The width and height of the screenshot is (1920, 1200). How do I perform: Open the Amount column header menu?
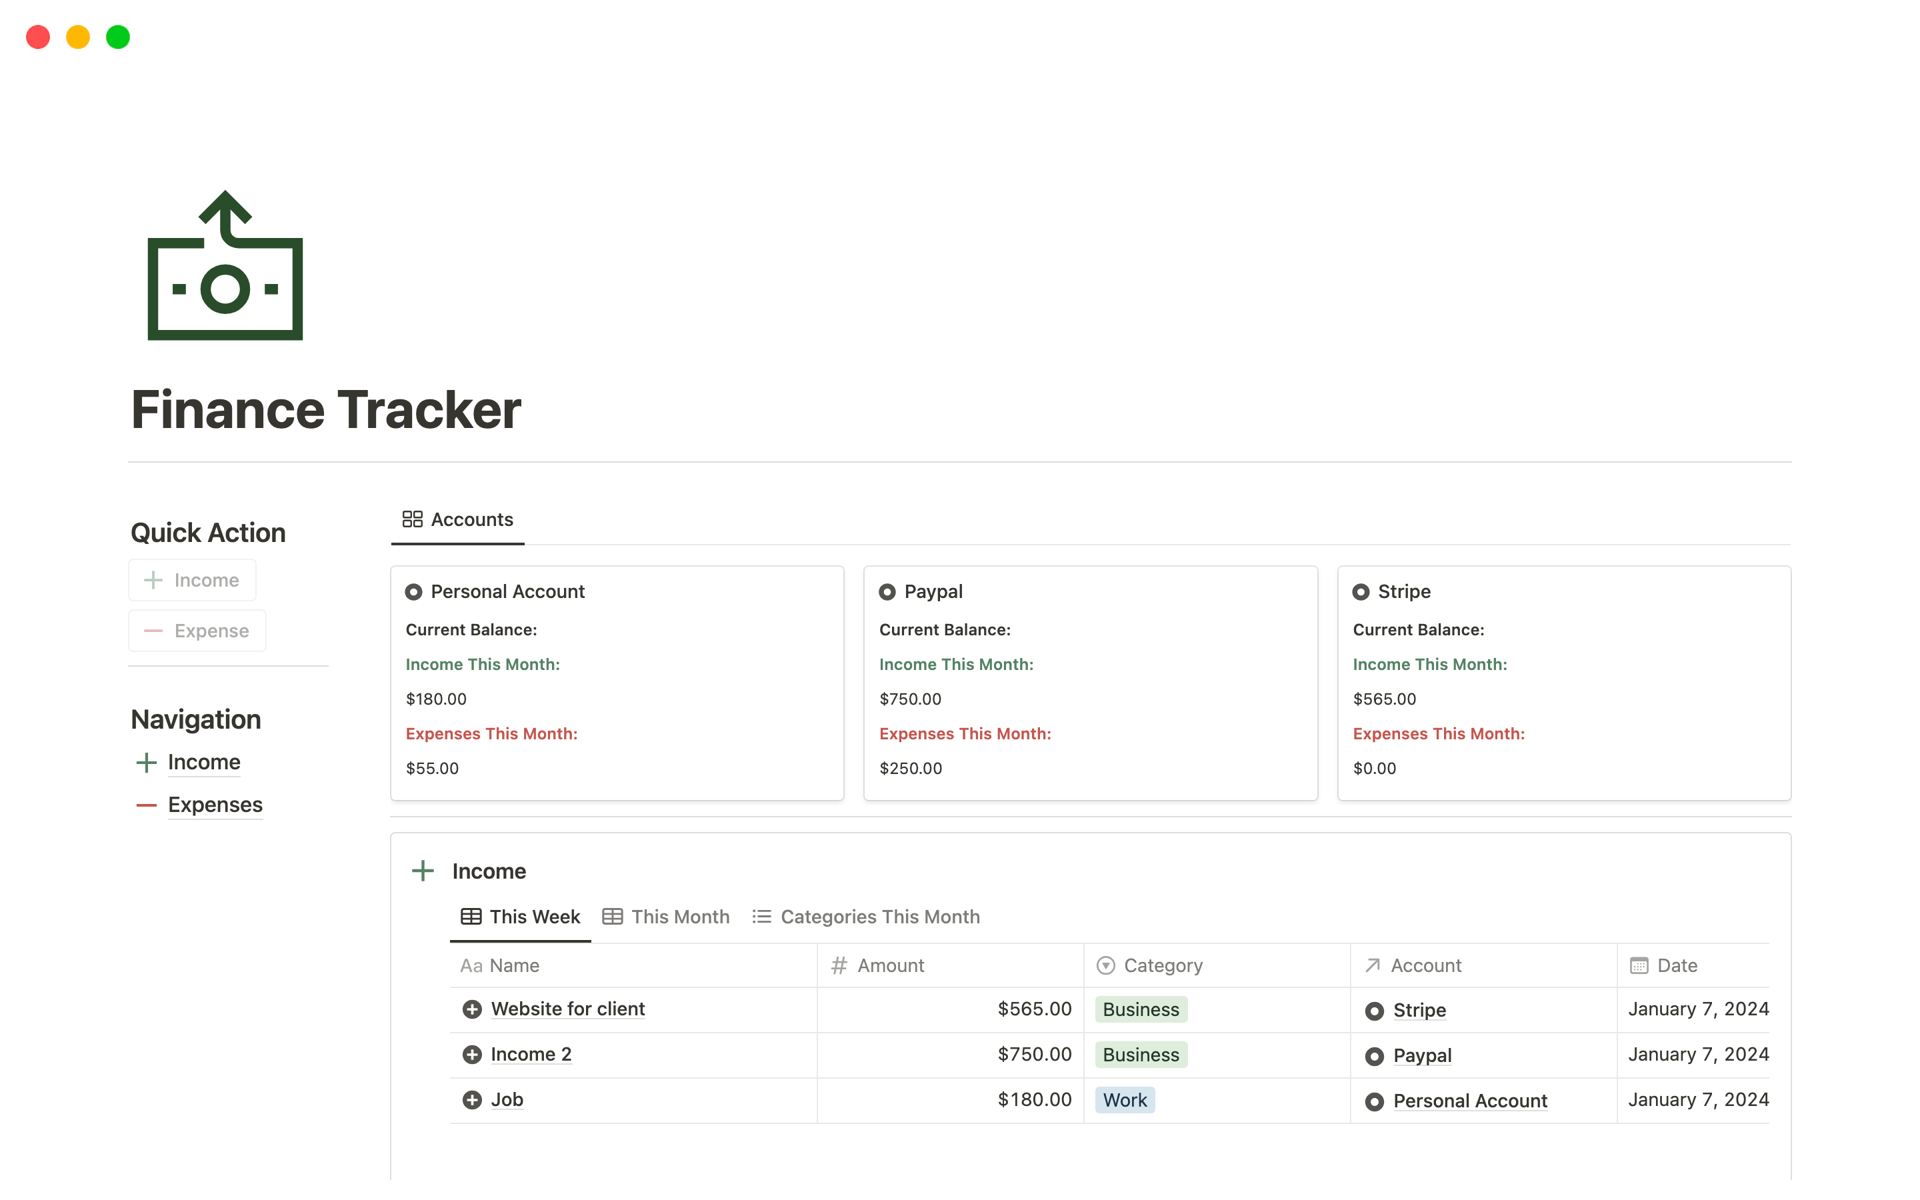(x=890, y=965)
